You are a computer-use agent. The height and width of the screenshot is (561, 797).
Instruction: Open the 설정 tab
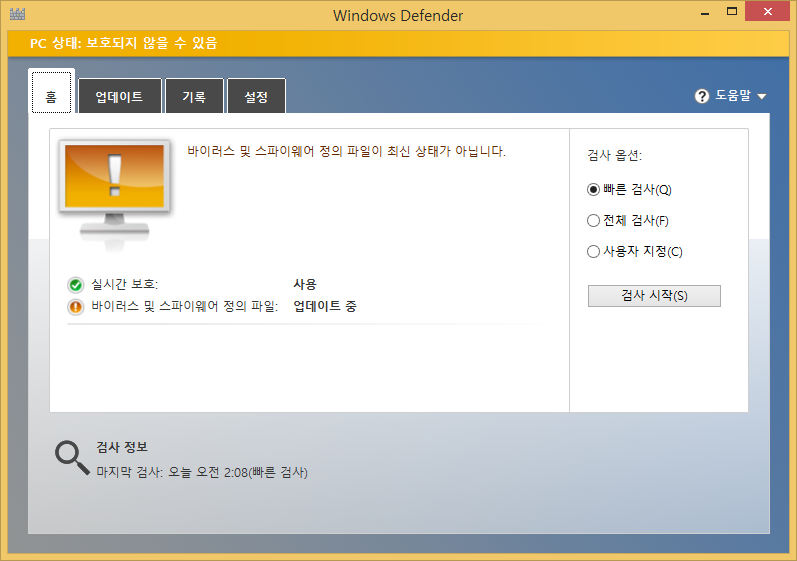(x=256, y=96)
